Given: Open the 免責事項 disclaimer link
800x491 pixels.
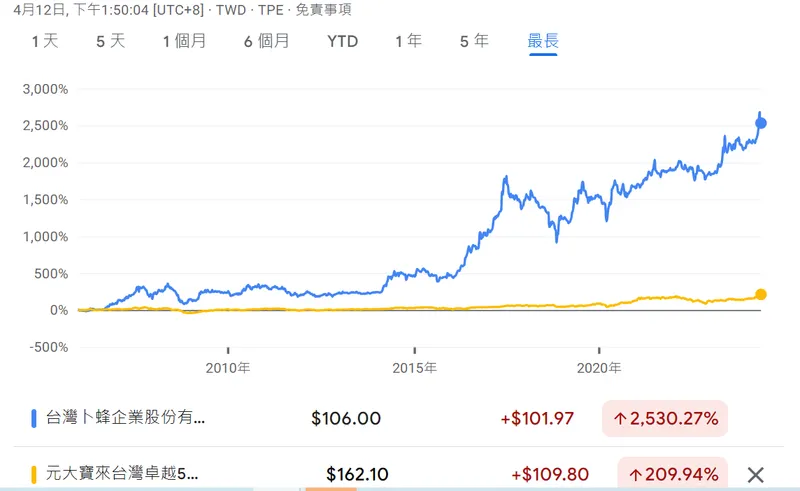Looking at the screenshot, I should click(330, 8).
